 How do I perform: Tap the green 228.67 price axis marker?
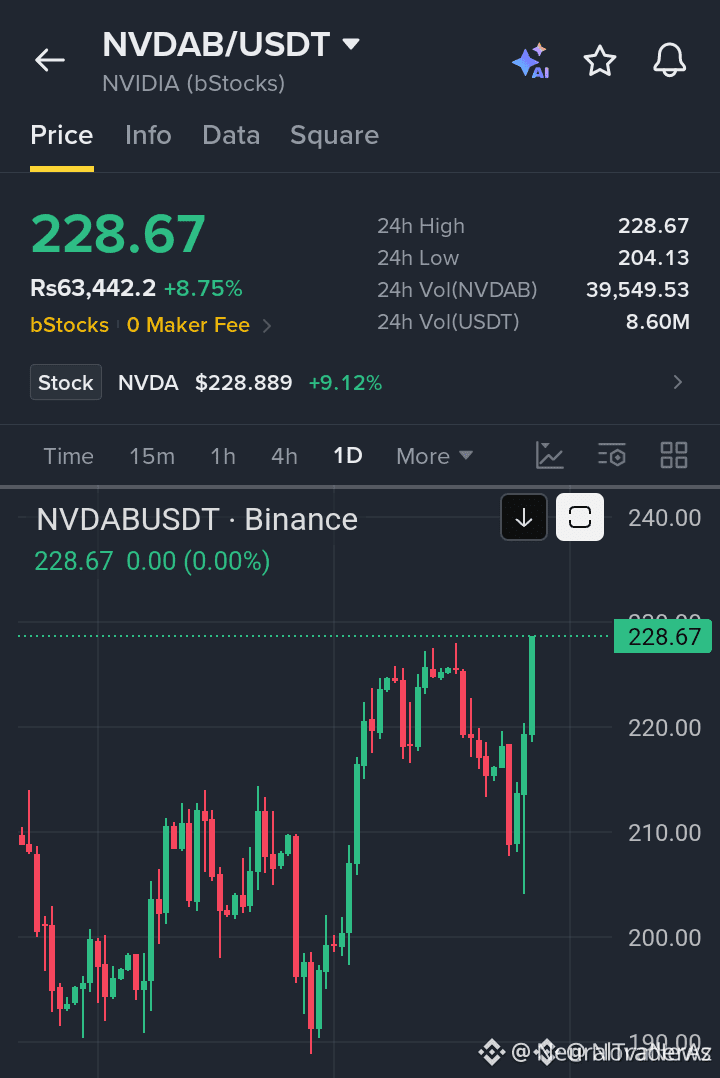tap(663, 637)
